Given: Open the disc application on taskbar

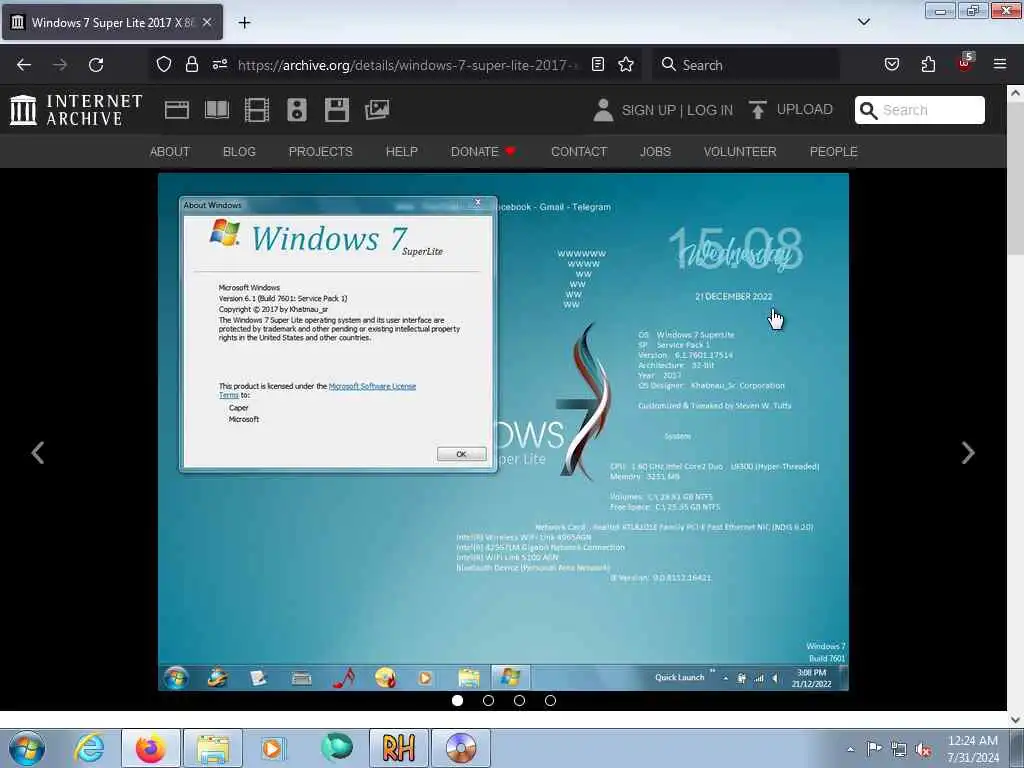Looking at the screenshot, I should tap(460, 748).
